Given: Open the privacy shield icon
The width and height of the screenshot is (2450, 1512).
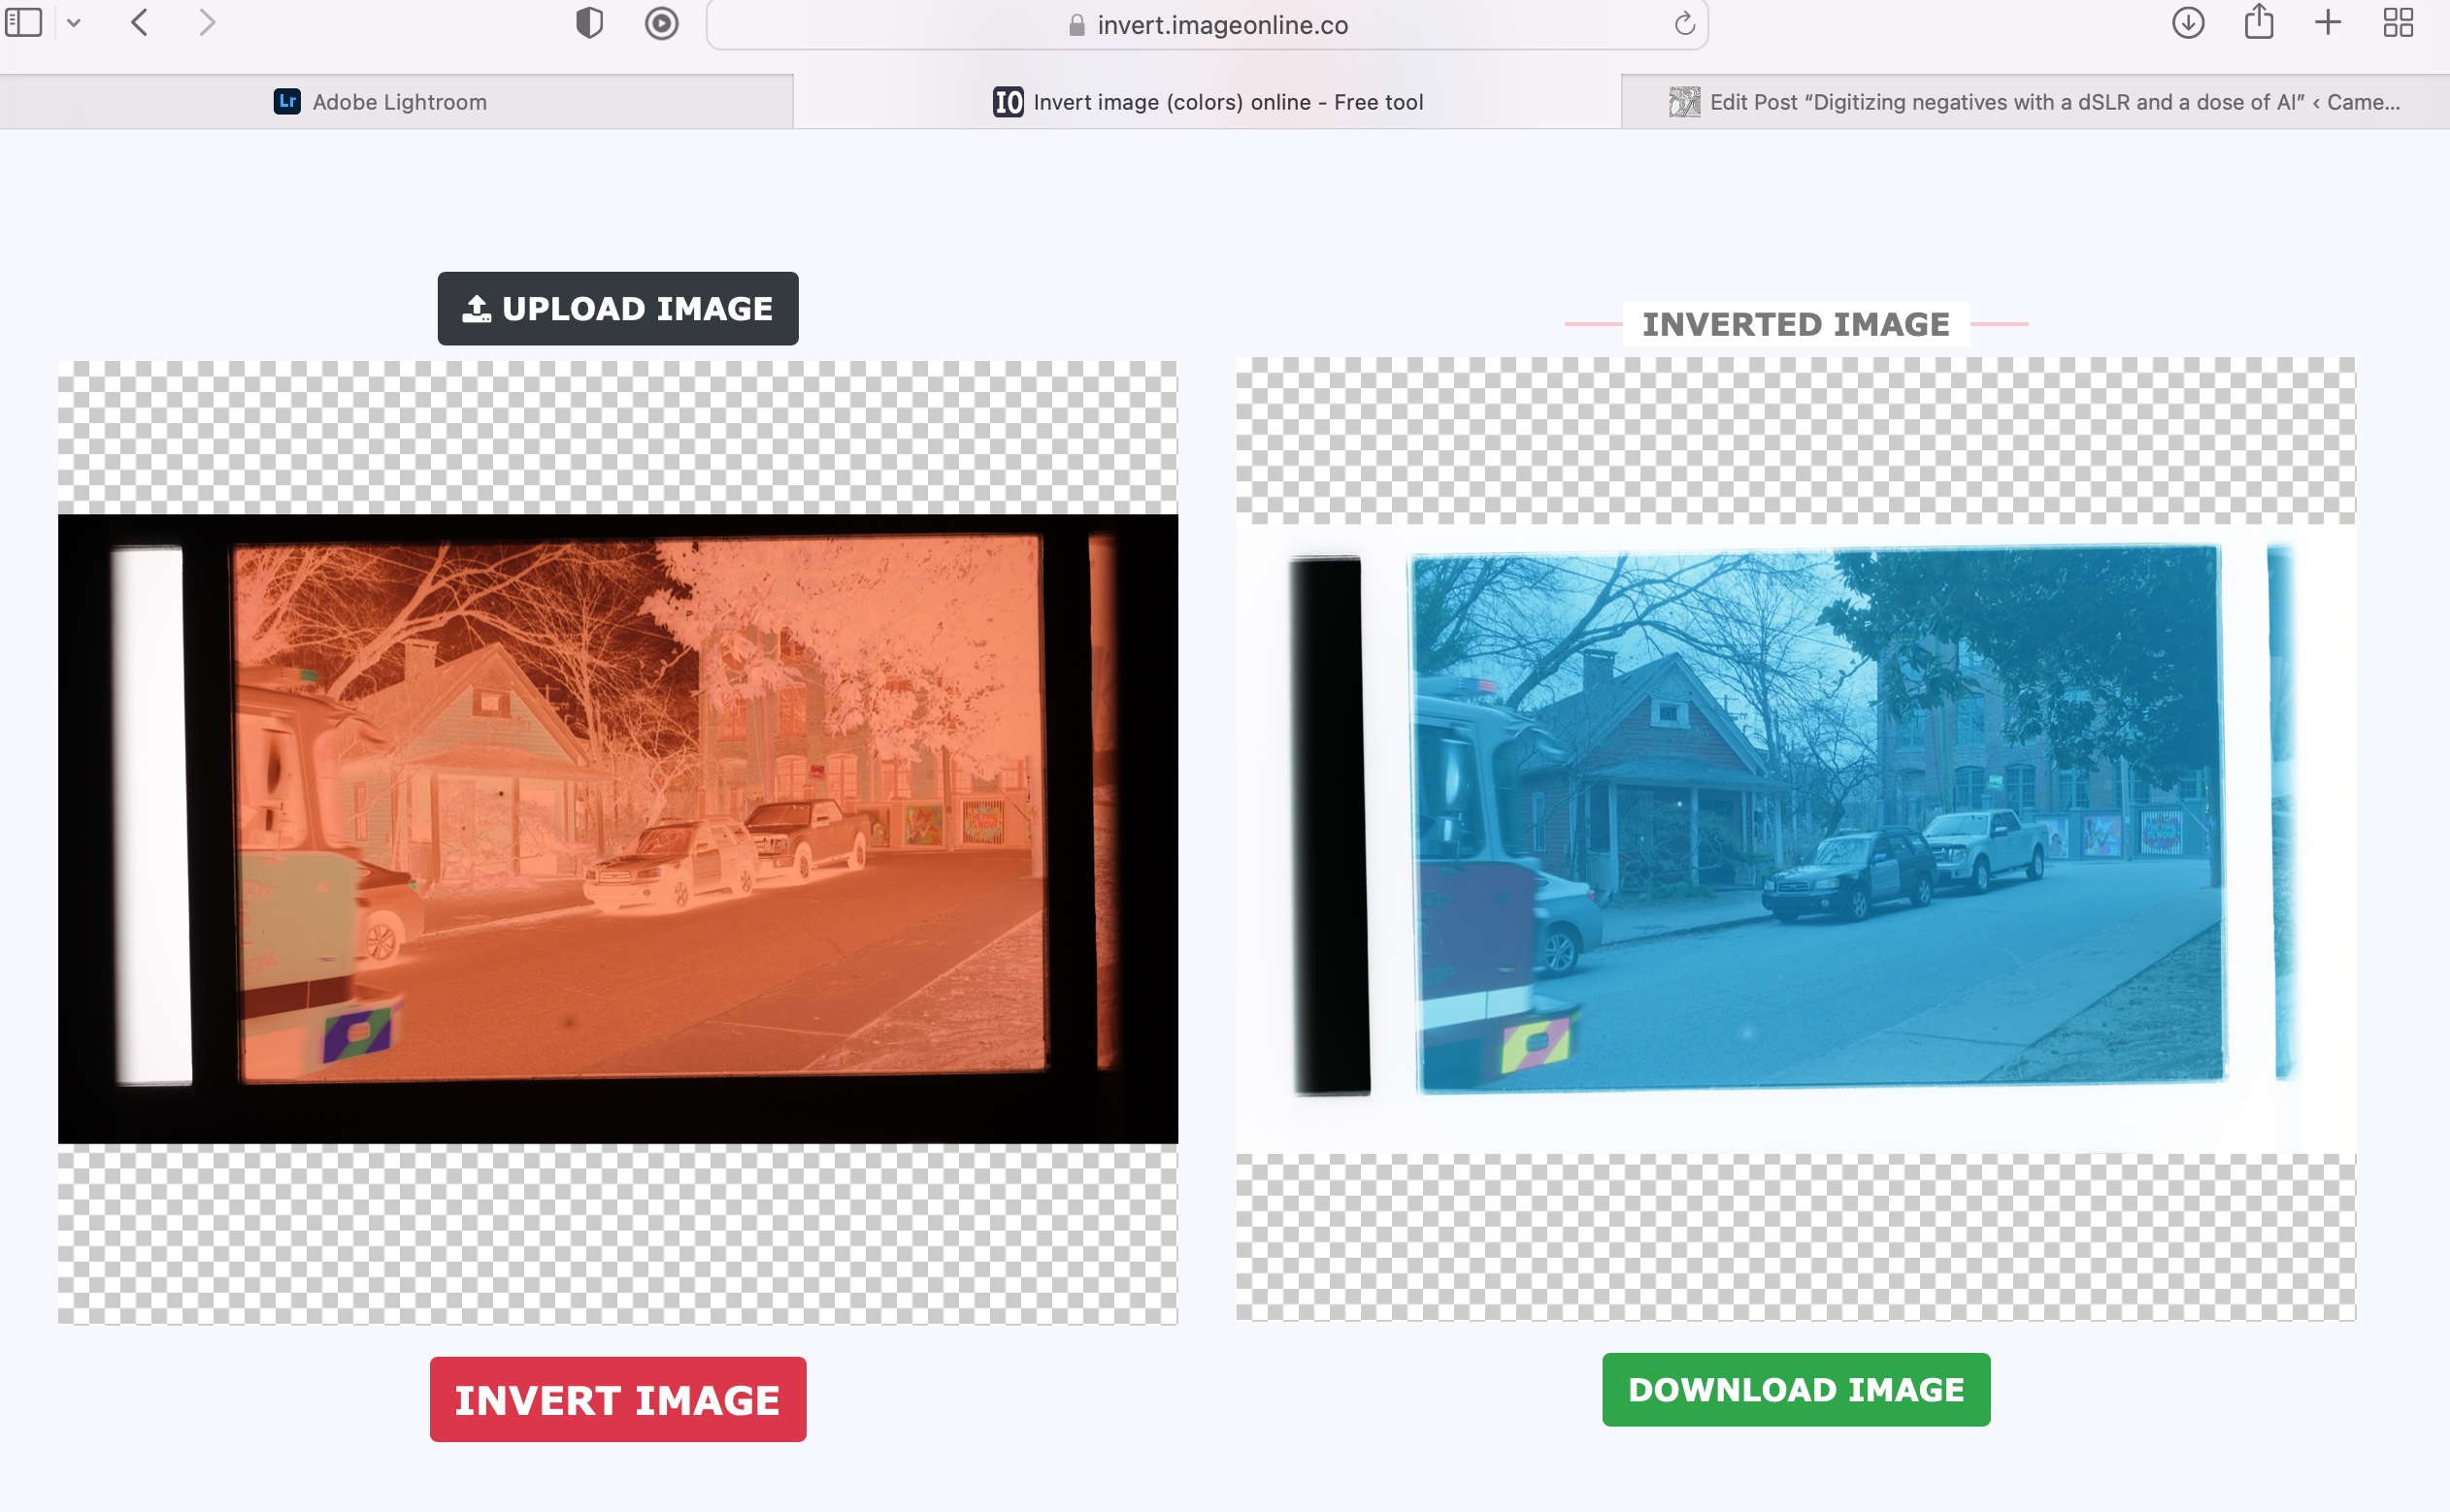Looking at the screenshot, I should [x=589, y=22].
